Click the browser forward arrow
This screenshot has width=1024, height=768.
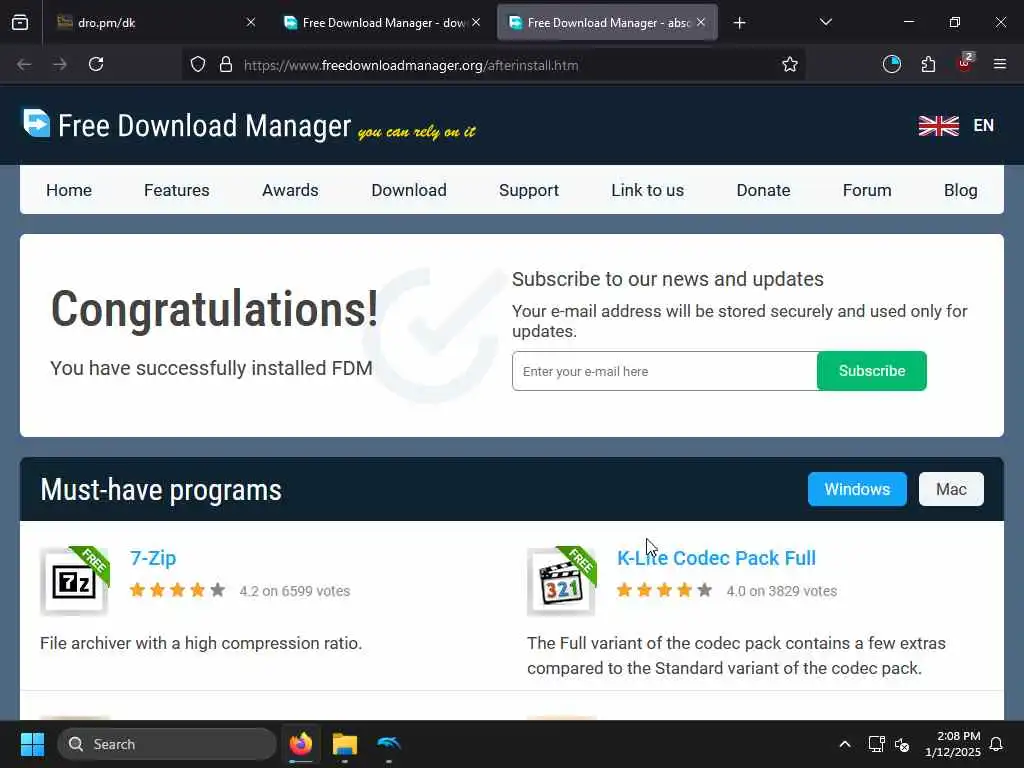tap(59, 64)
